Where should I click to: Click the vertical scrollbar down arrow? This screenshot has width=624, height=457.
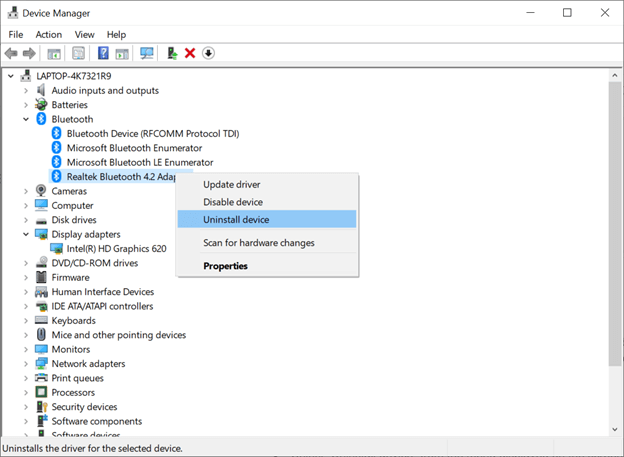(615, 429)
